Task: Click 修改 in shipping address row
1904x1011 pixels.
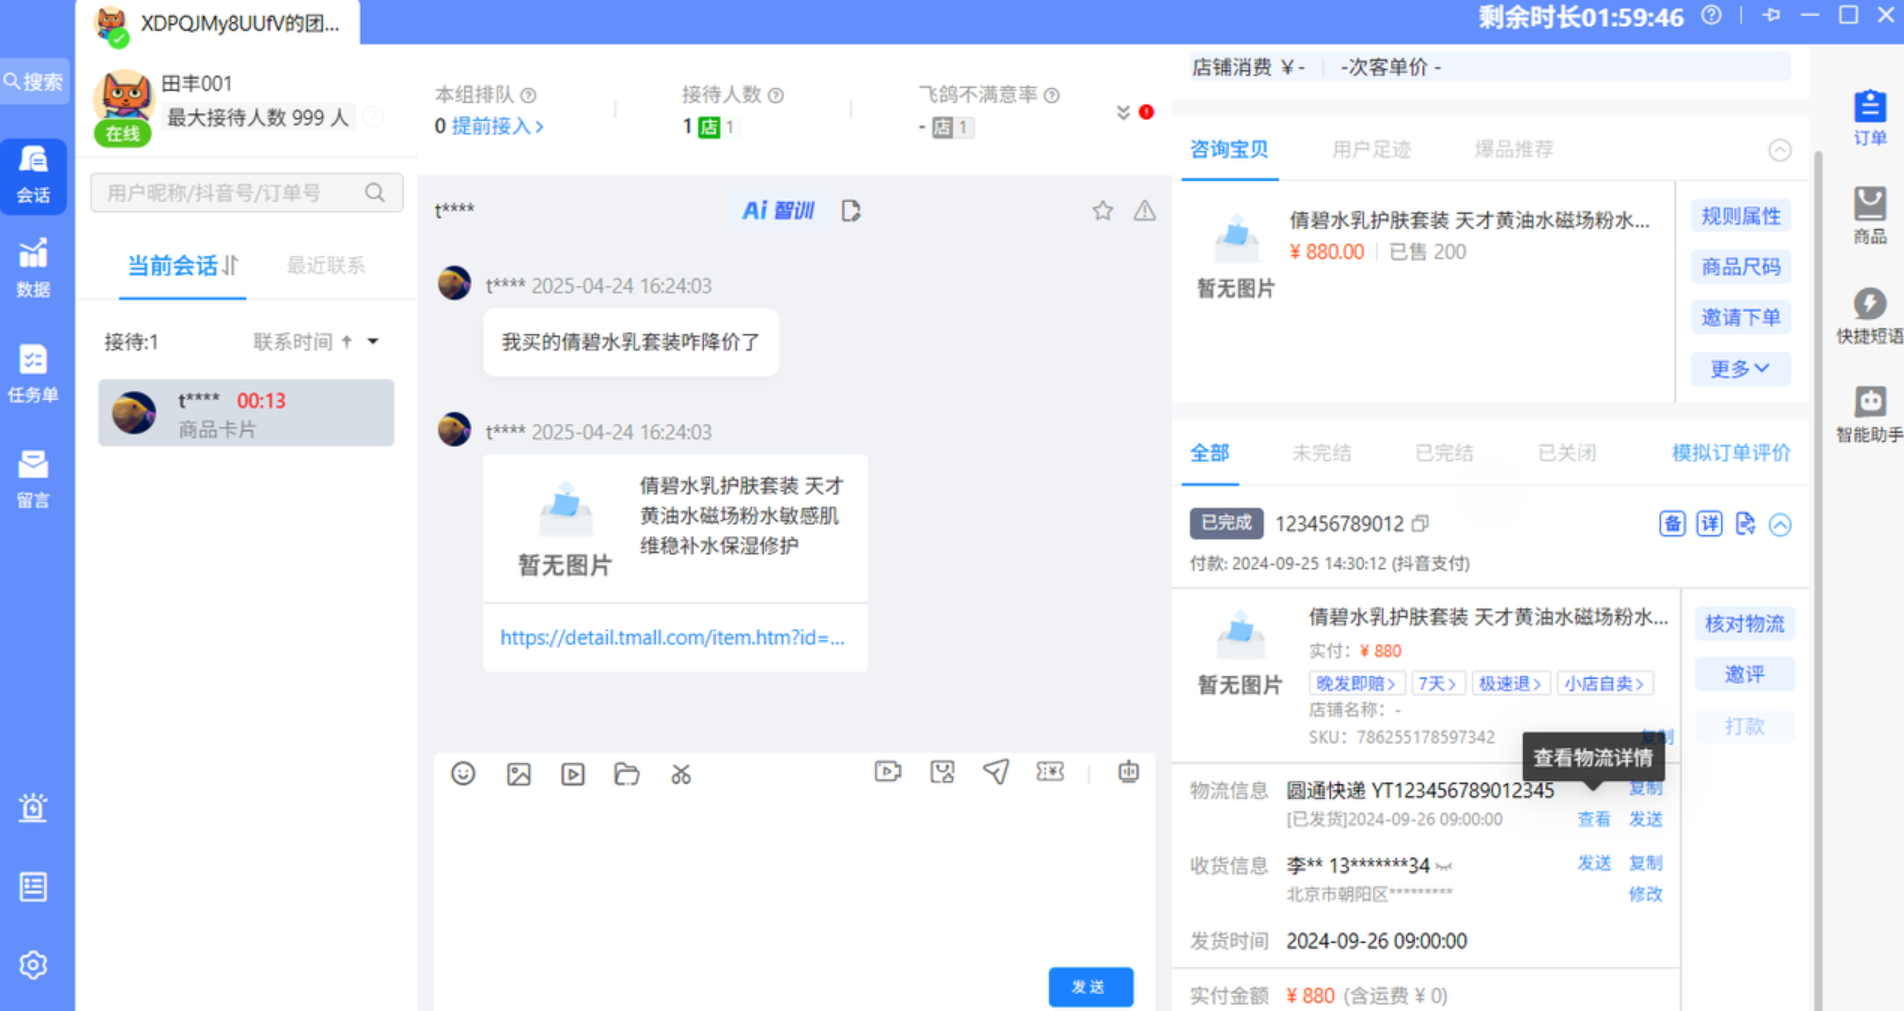Action: pyautogui.click(x=1645, y=894)
